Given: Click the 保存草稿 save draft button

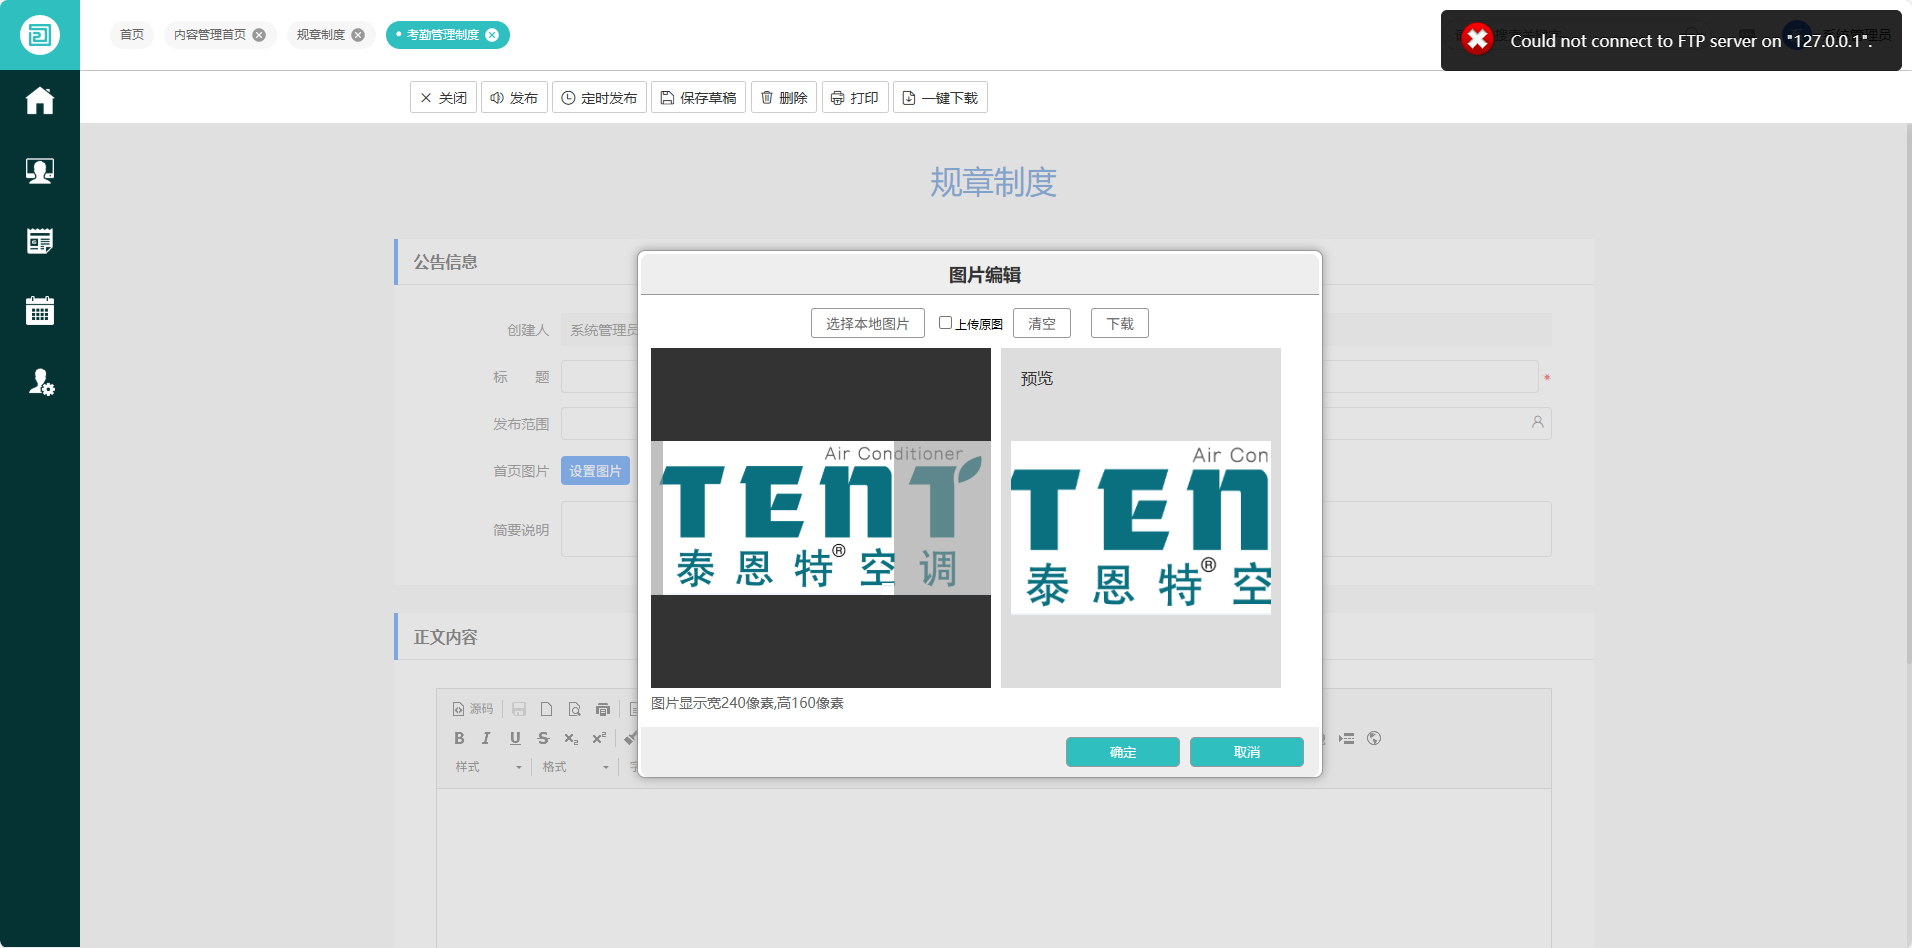Looking at the screenshot, I should coord(698,97).
